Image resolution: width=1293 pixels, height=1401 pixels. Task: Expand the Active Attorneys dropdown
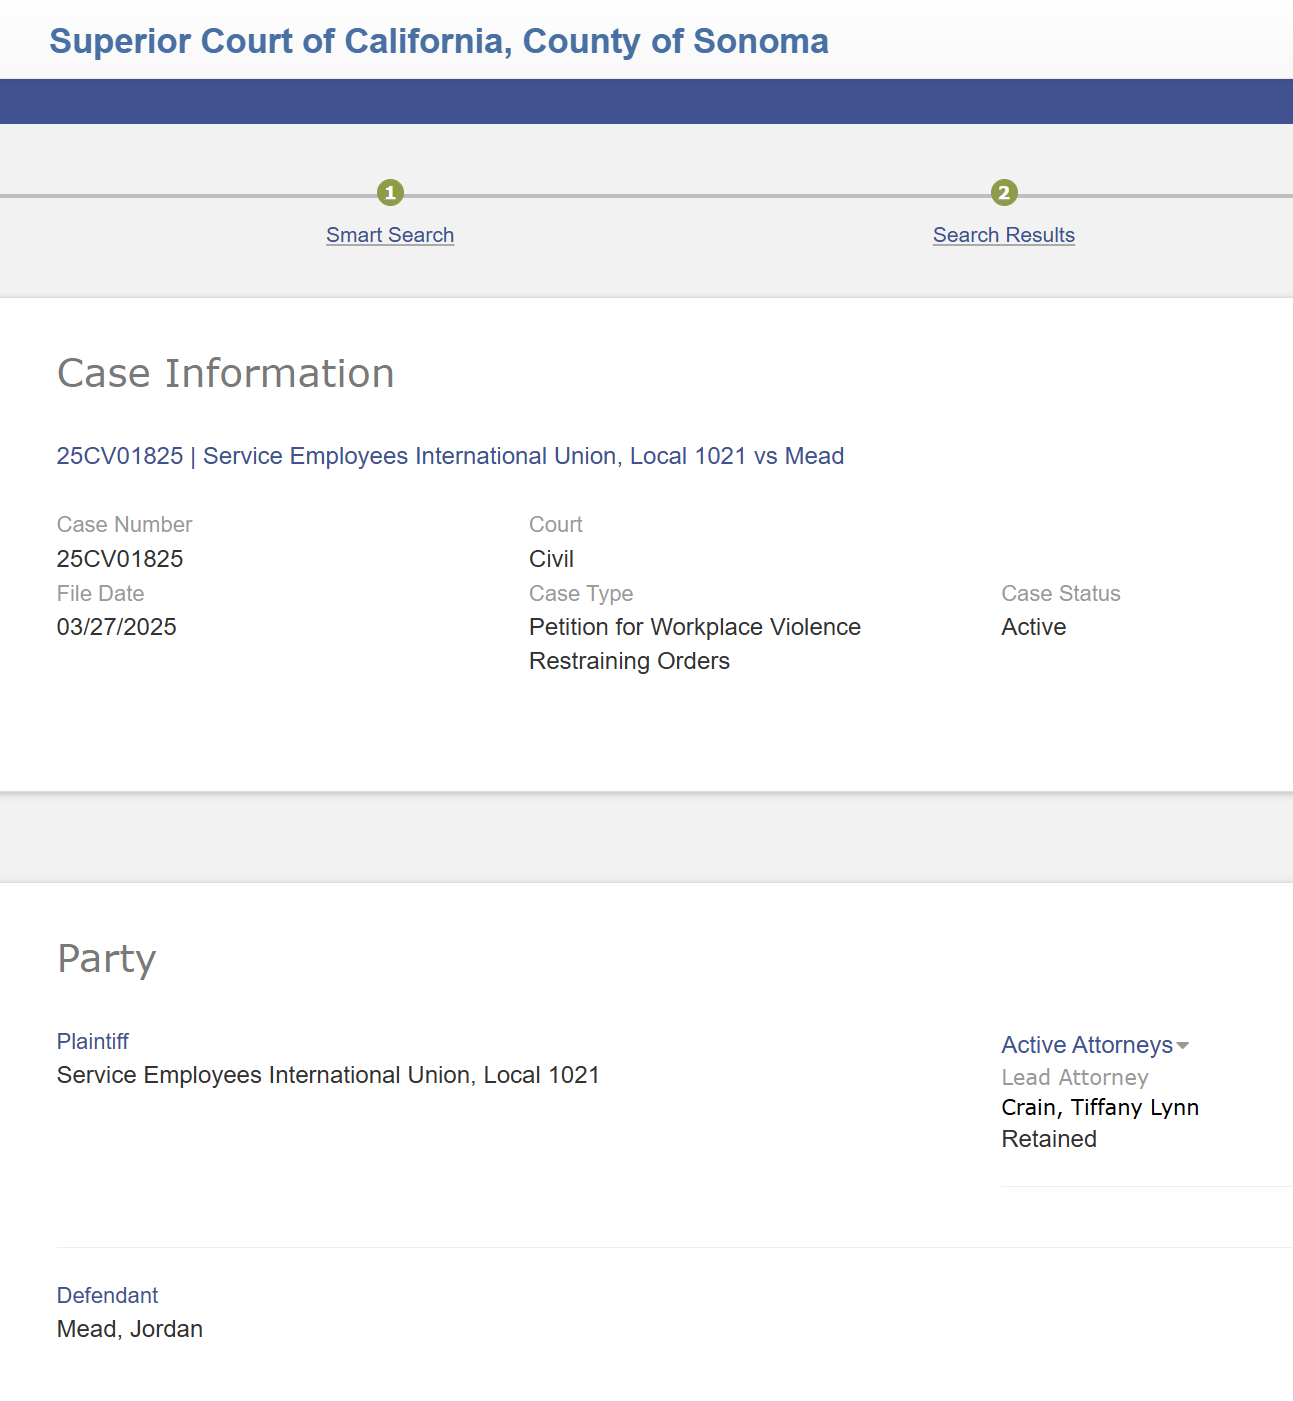pyautogui.click(x=1095, y=1045)
